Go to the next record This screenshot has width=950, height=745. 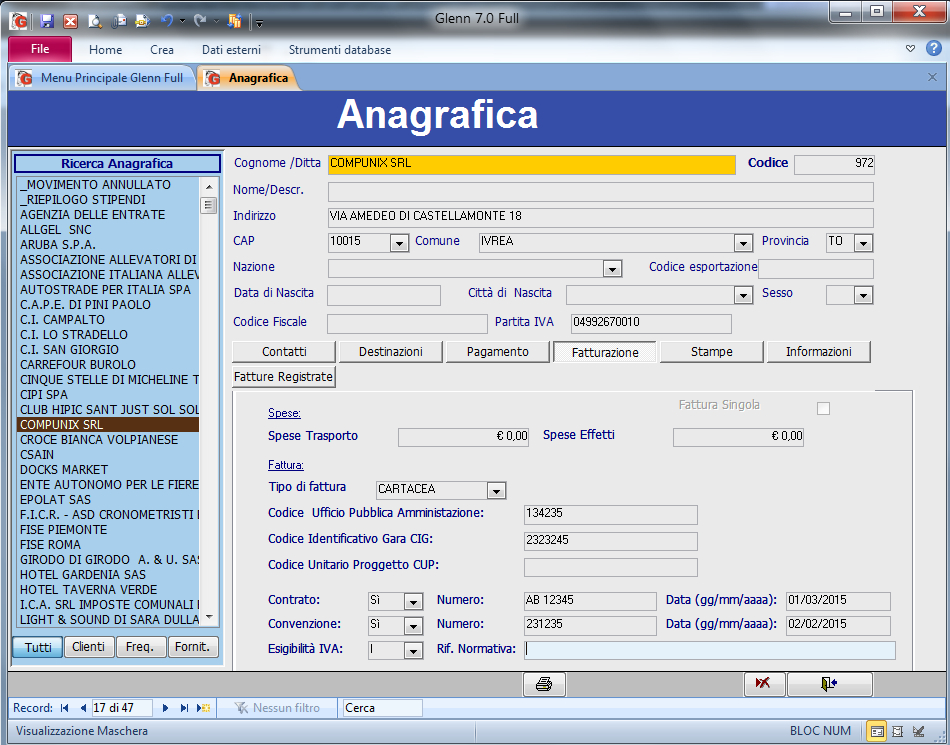[x=165, y=708]
